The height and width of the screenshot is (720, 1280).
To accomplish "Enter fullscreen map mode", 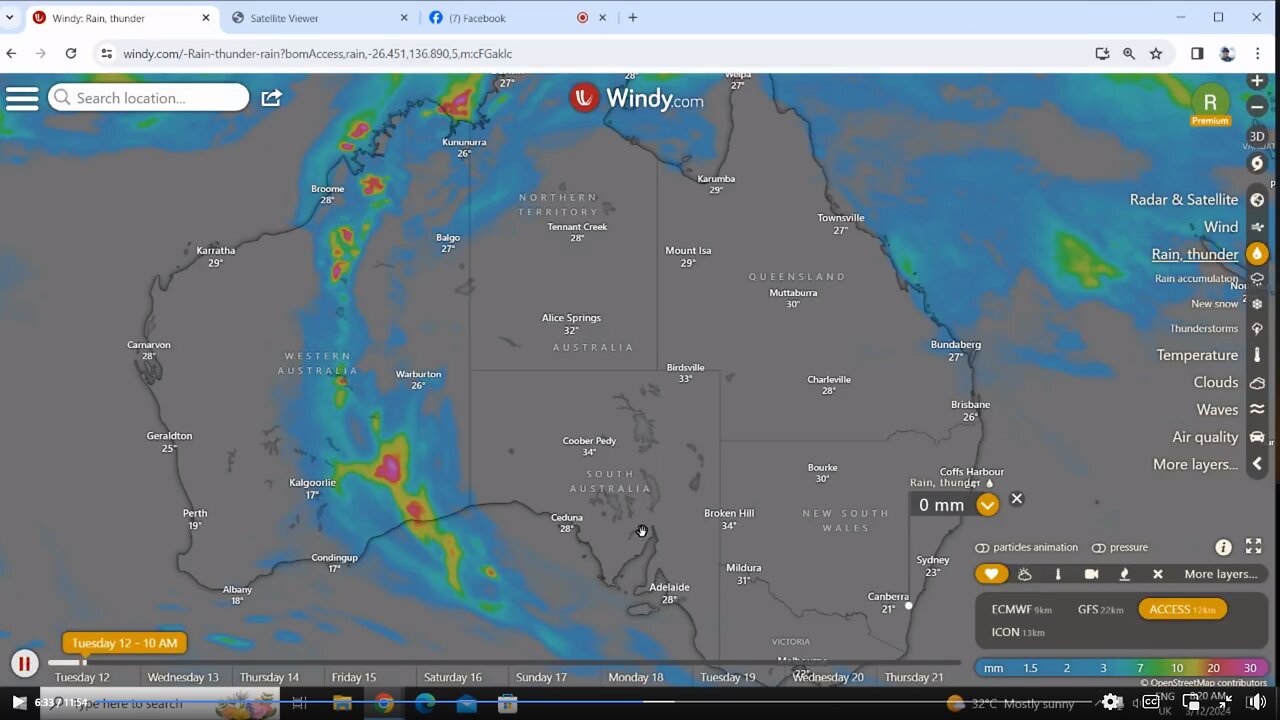I will coord(1253,546).
